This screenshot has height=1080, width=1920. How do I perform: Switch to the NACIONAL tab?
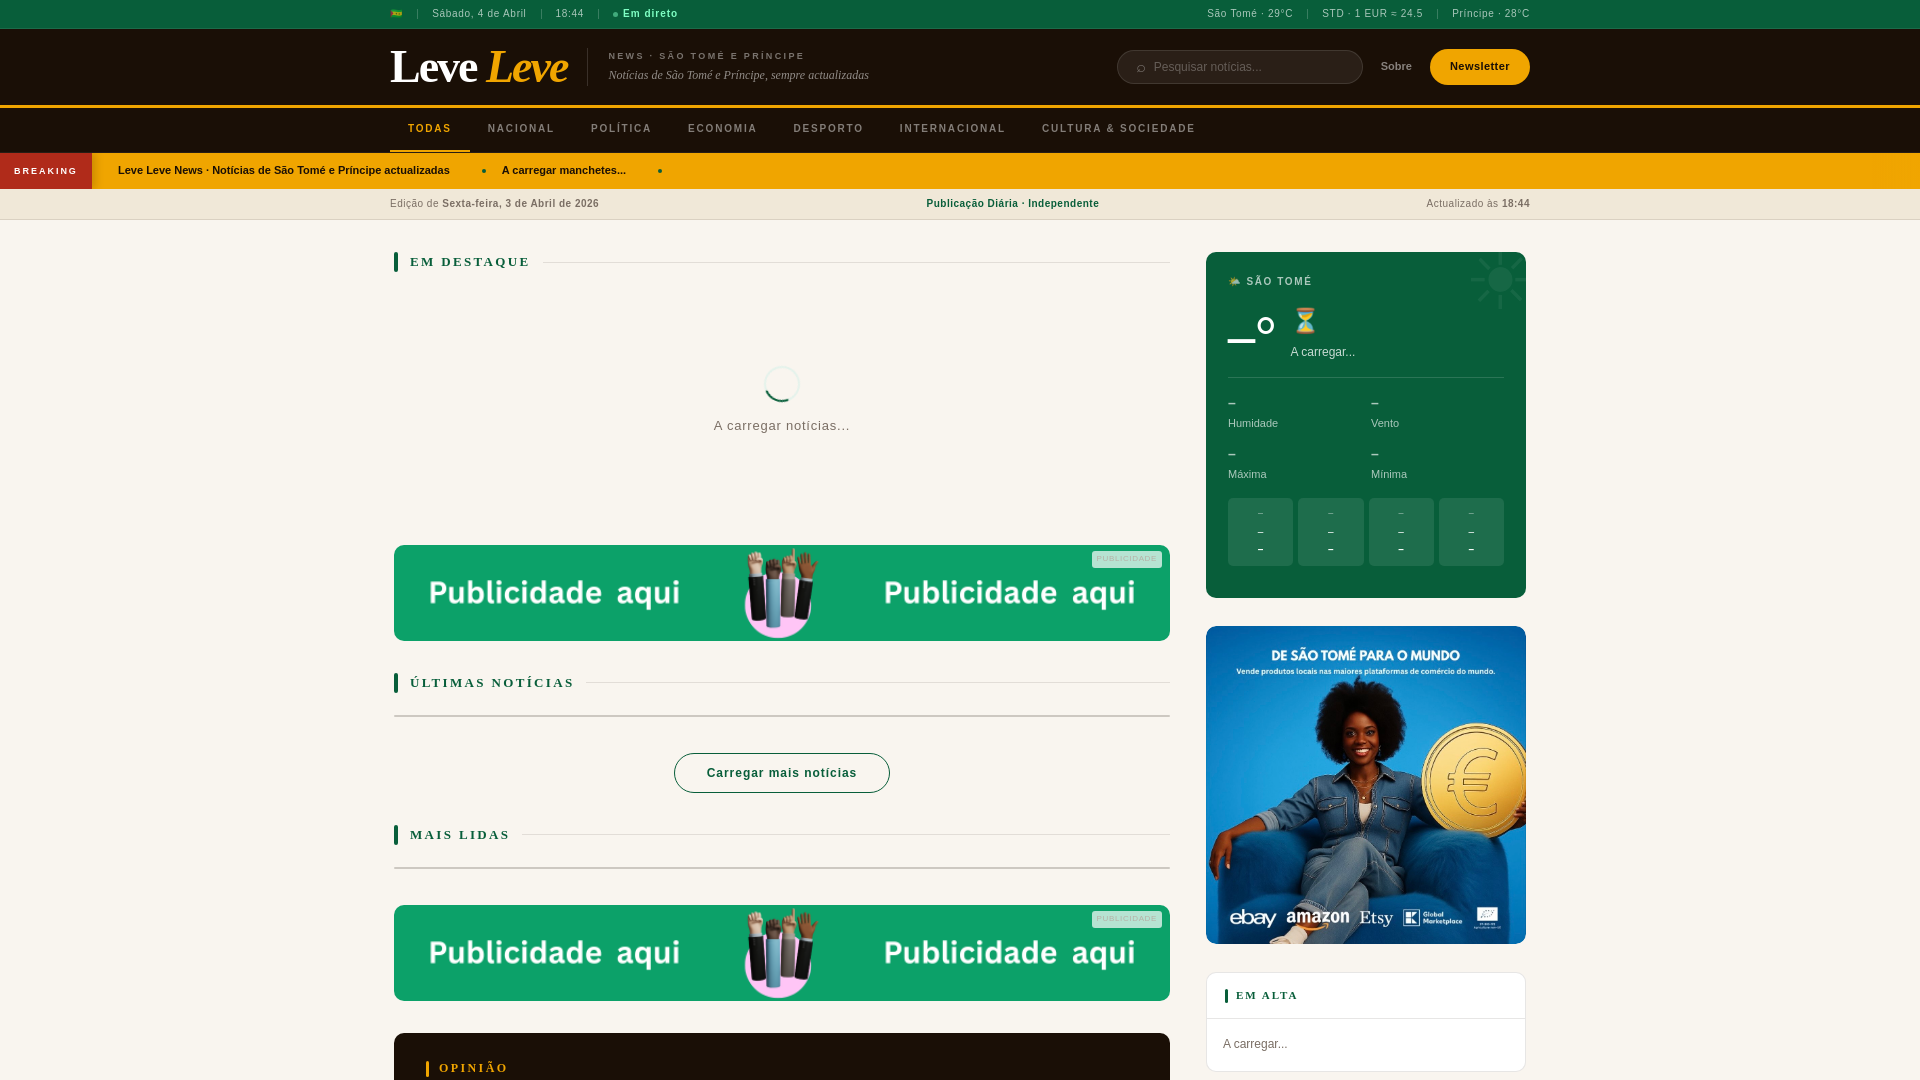521,129
